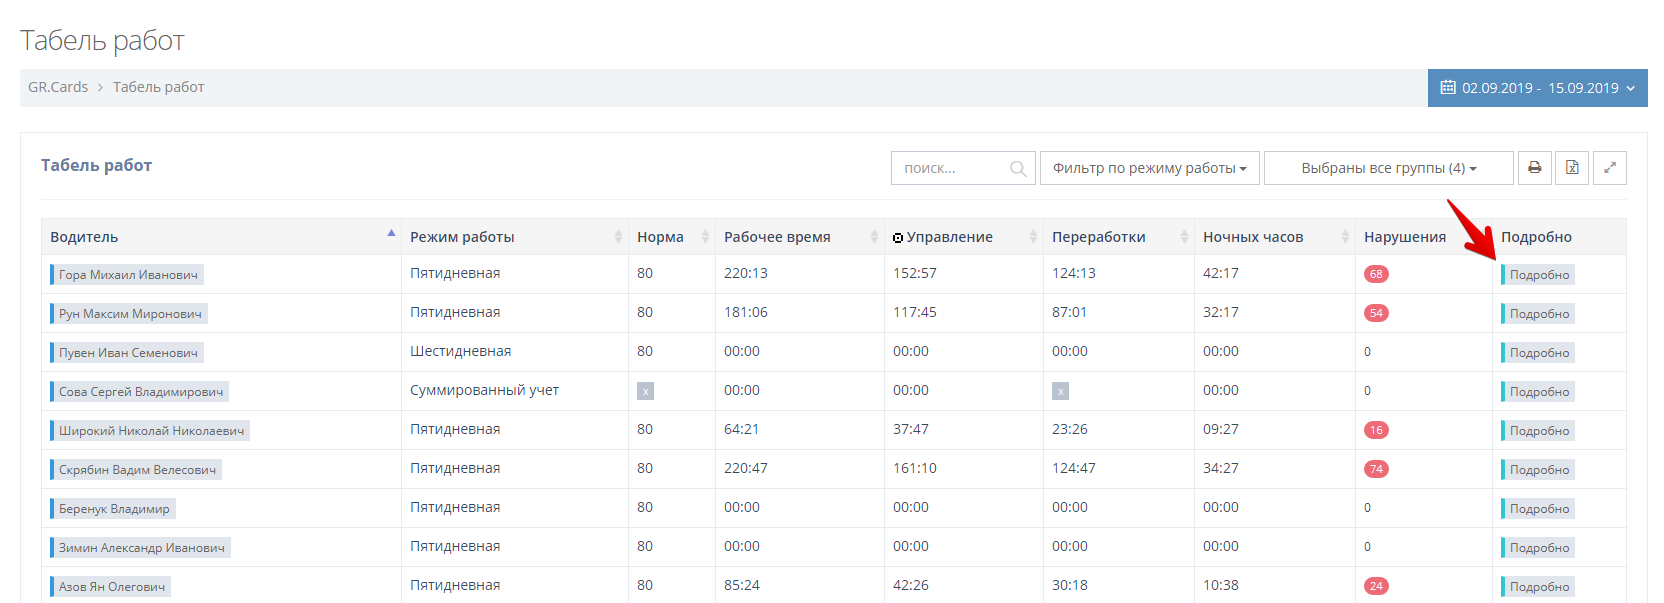
Task: Open Фильтр по режиму работы dropdown
Action: pos(1149,168)
